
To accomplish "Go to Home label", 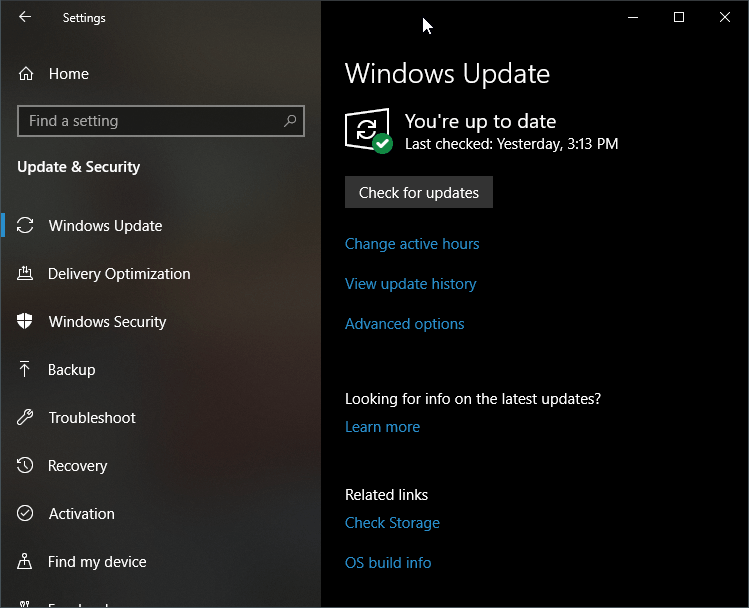I will 69,74.
